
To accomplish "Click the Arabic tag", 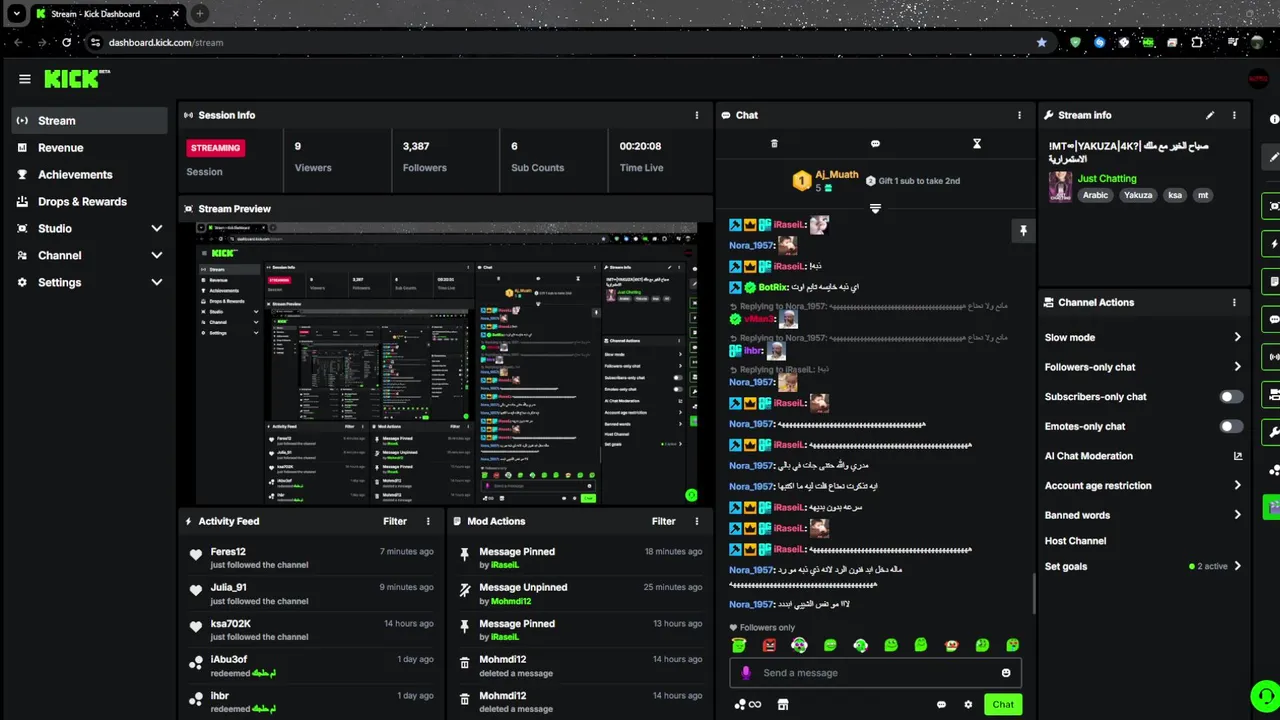I will point(1095,195).
